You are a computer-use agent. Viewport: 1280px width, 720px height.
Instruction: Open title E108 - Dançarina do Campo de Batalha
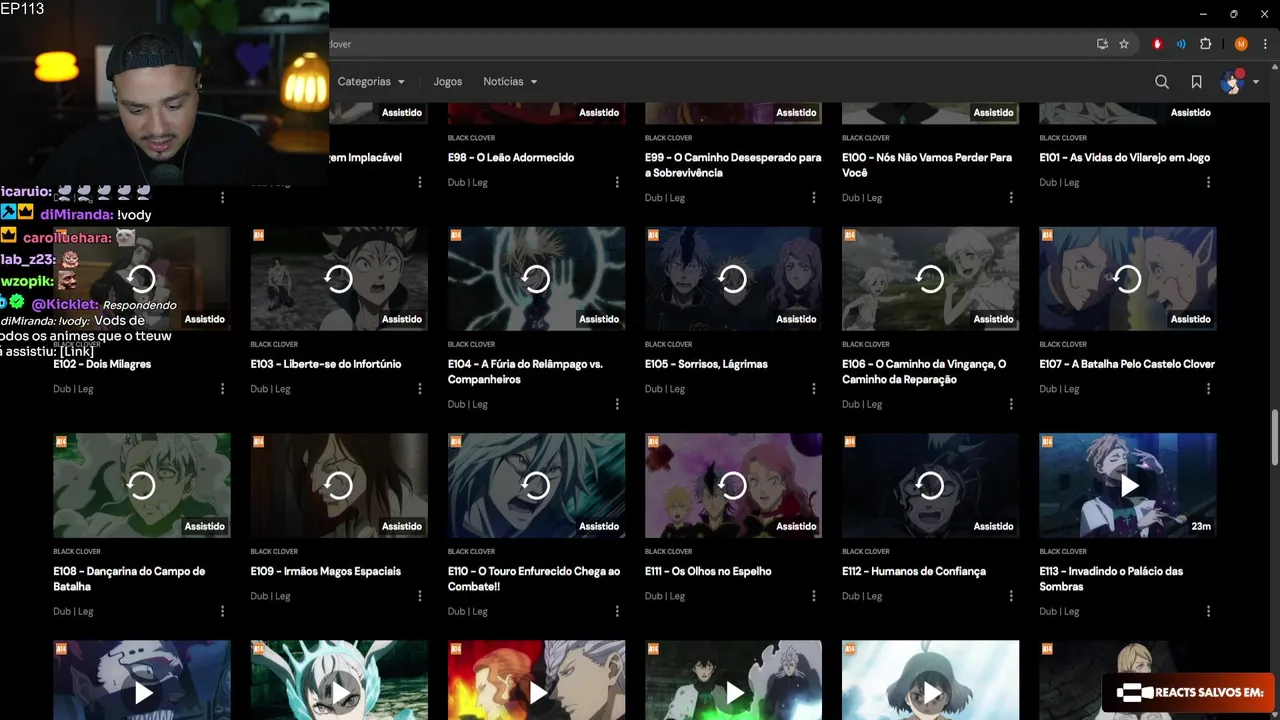point(129,579)
